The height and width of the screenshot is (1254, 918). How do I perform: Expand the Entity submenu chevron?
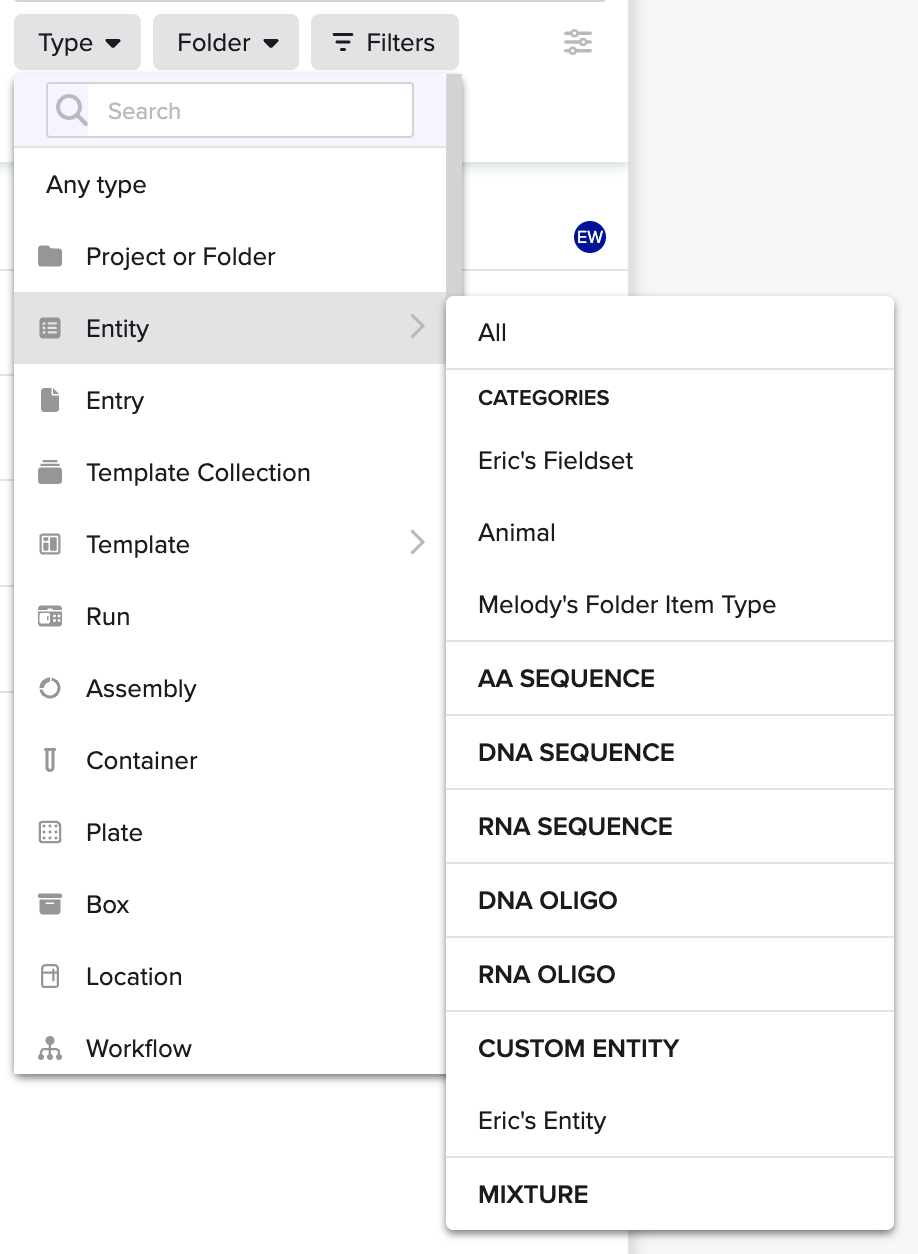418,327
